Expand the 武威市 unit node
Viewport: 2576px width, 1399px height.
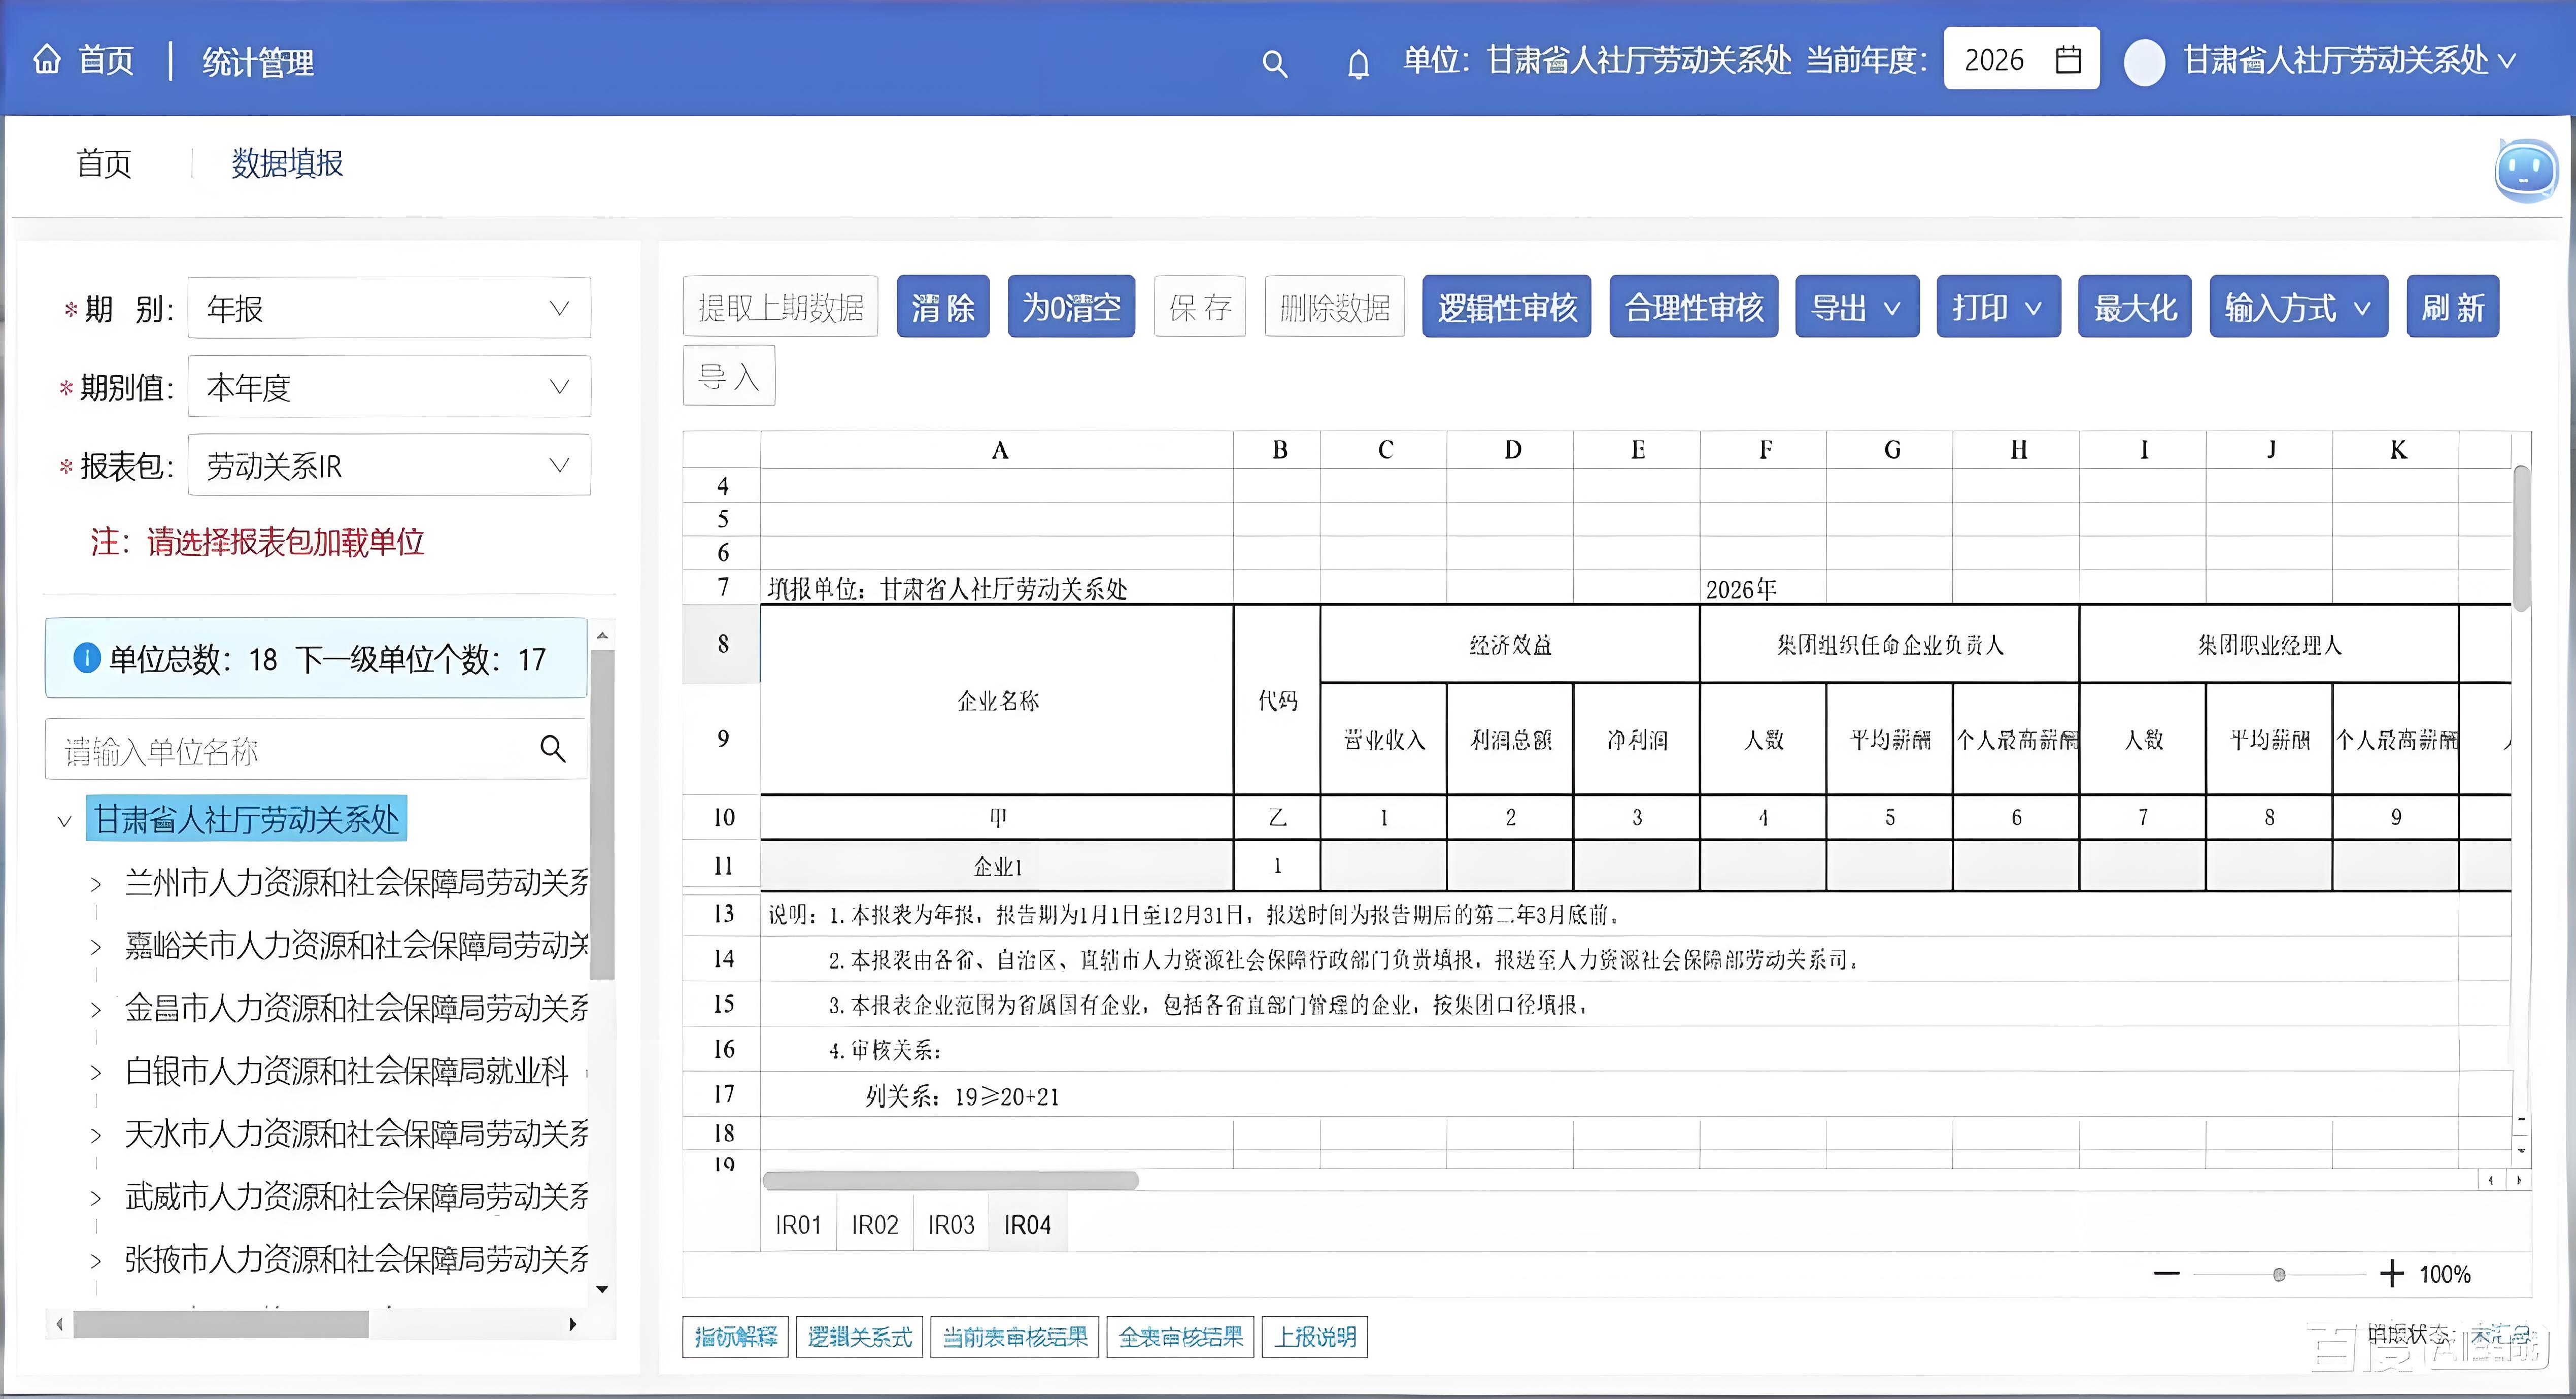pos(95,1198)
